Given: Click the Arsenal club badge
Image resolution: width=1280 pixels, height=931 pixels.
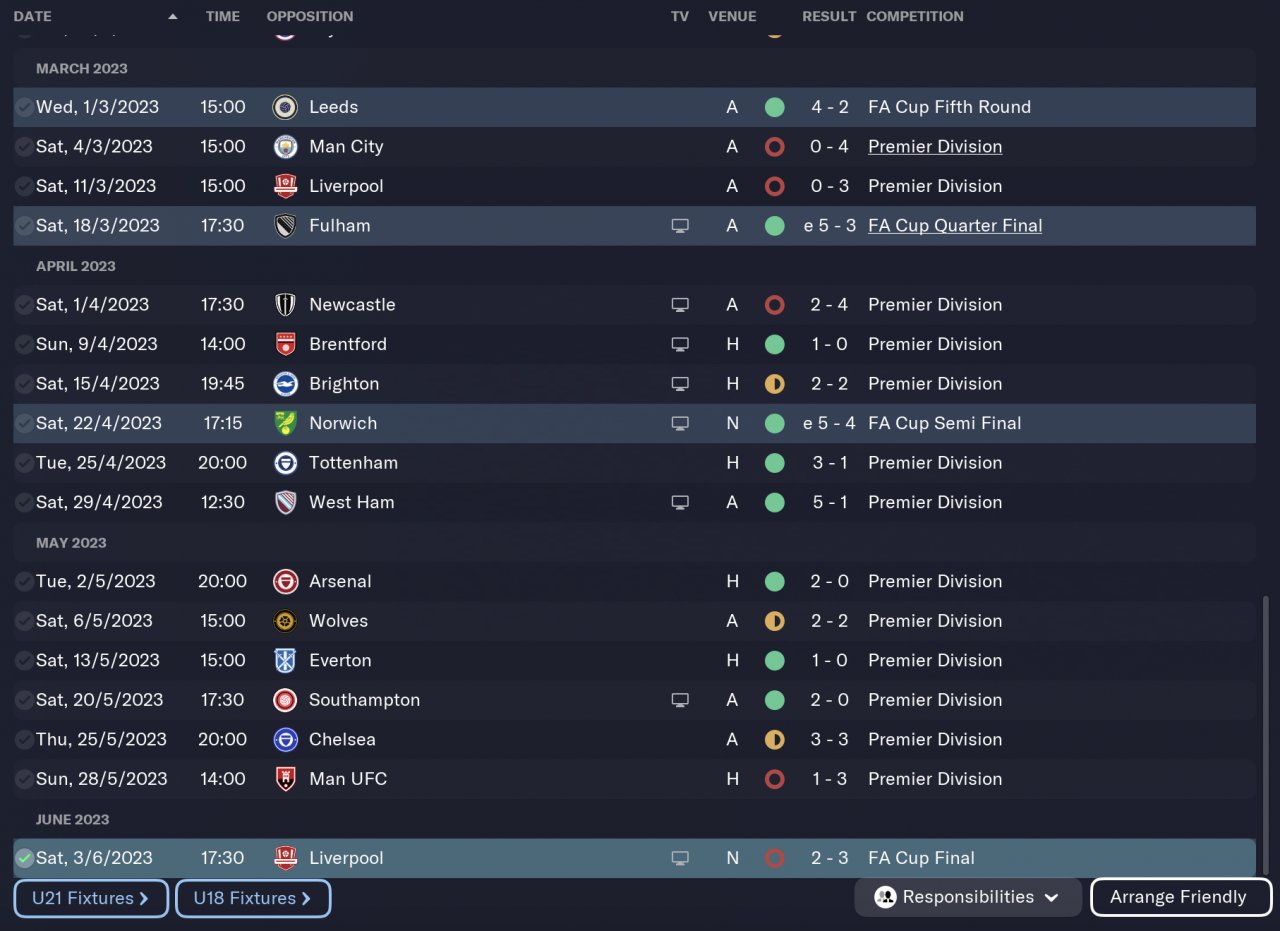Looking at the screenshot, I should pyautogui.click(x=285, y=582).
